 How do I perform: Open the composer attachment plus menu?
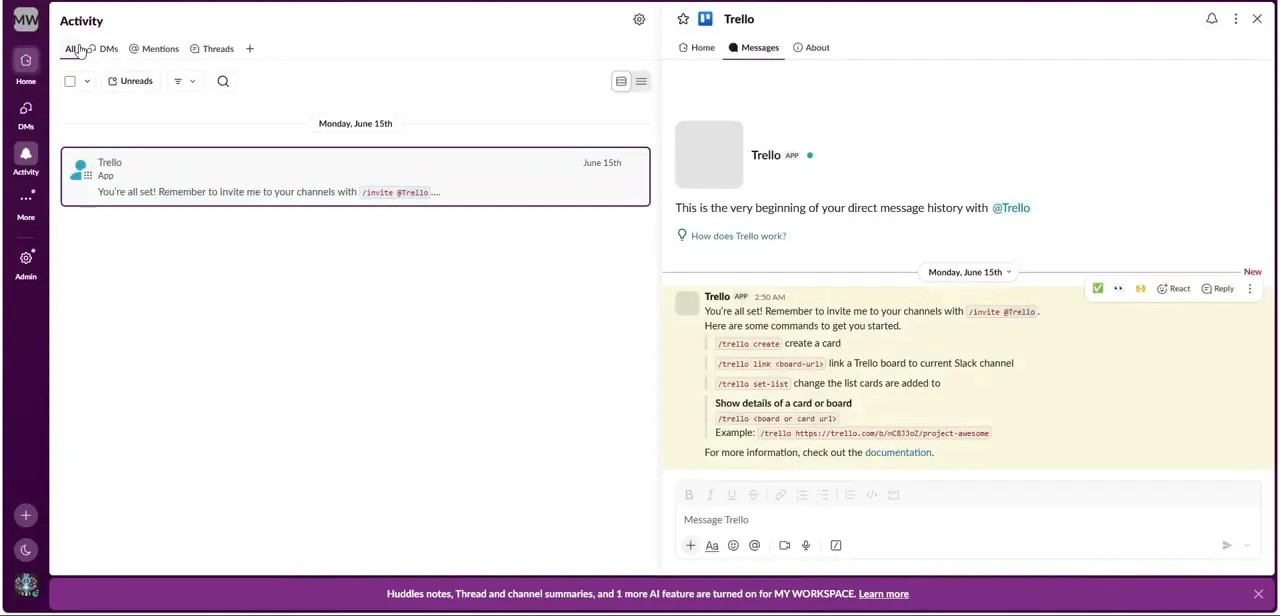tap(690, 546)
